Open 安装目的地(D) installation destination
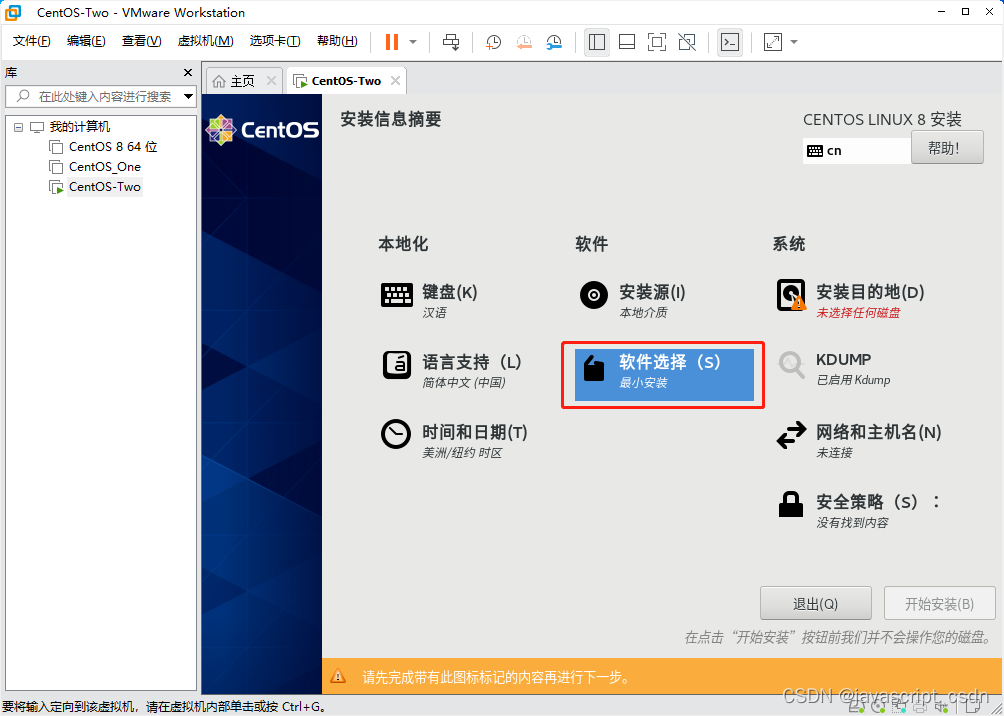 (850, 300)
